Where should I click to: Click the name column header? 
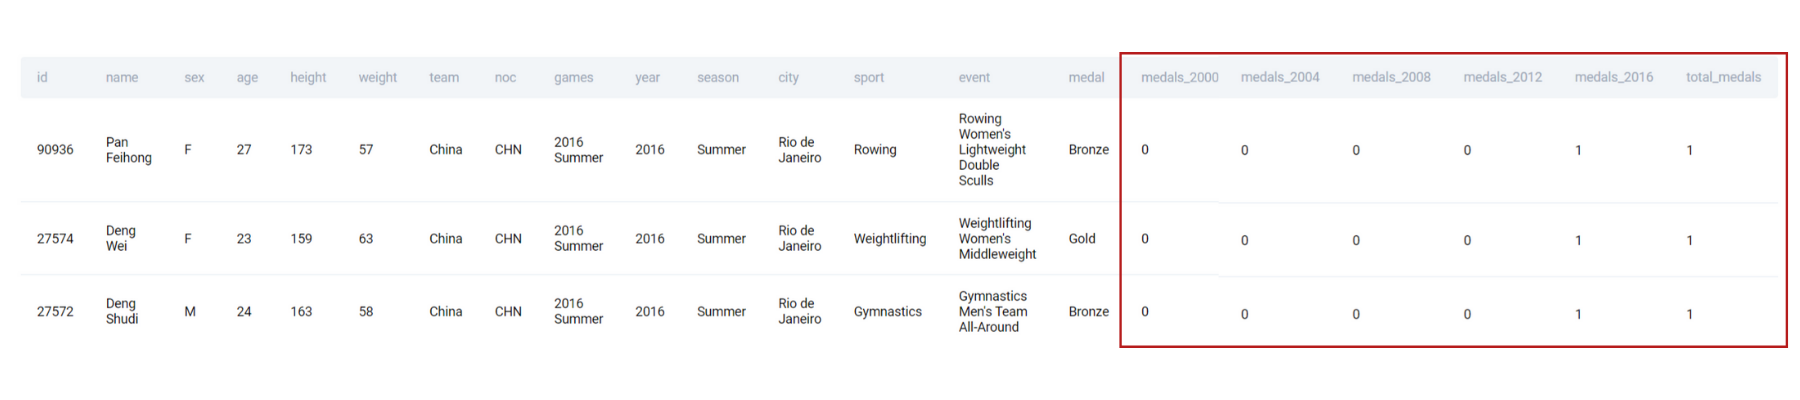coord(122,77)
